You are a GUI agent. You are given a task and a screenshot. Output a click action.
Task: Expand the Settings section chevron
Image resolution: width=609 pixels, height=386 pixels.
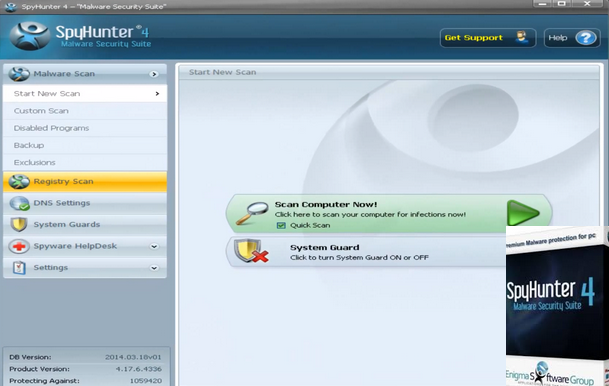154,268
